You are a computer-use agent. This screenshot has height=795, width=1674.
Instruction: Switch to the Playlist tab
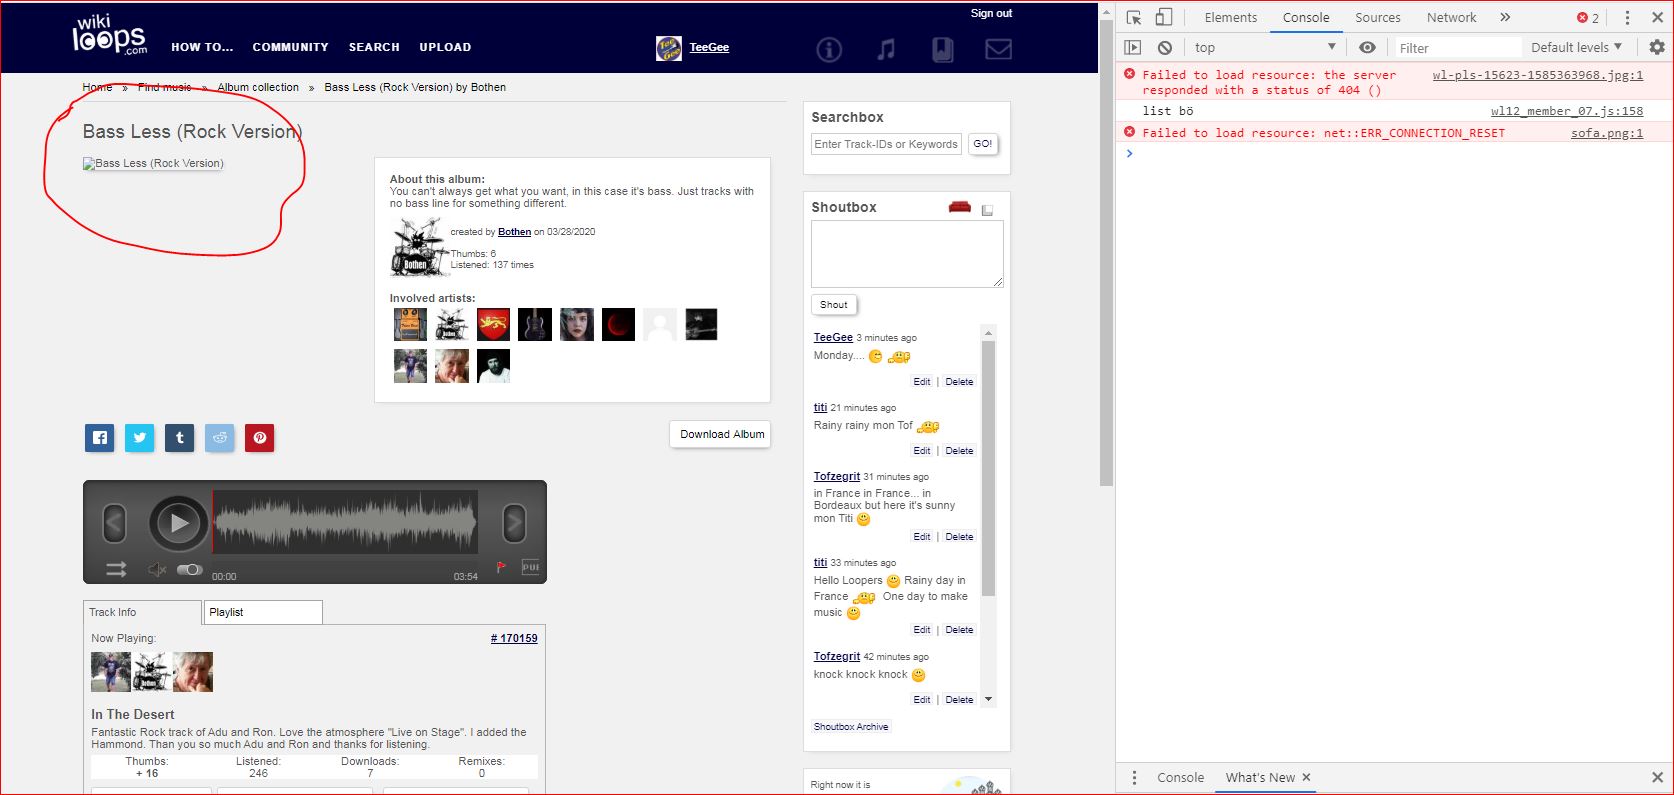(x=262, y=612)
